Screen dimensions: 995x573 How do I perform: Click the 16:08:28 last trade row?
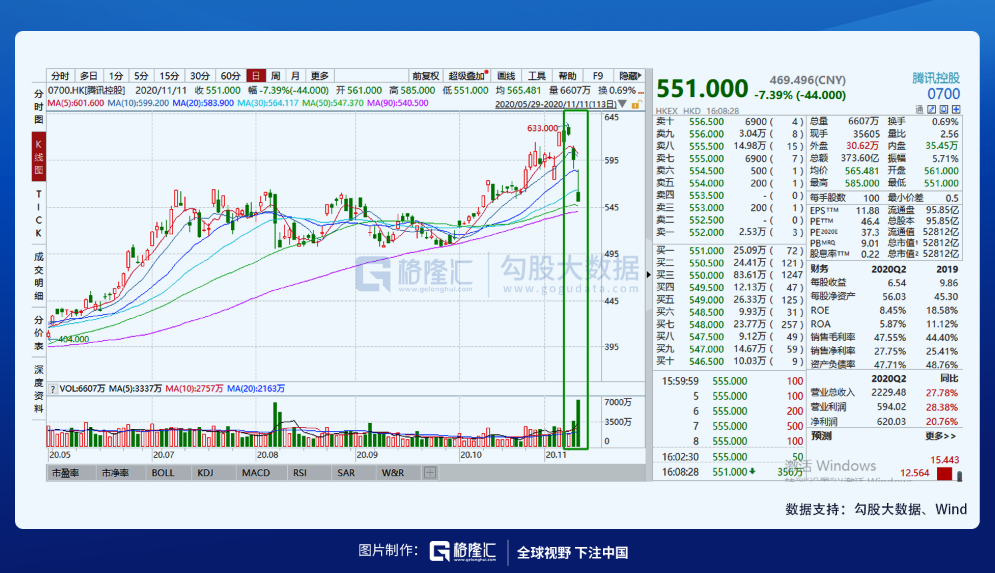732,472
